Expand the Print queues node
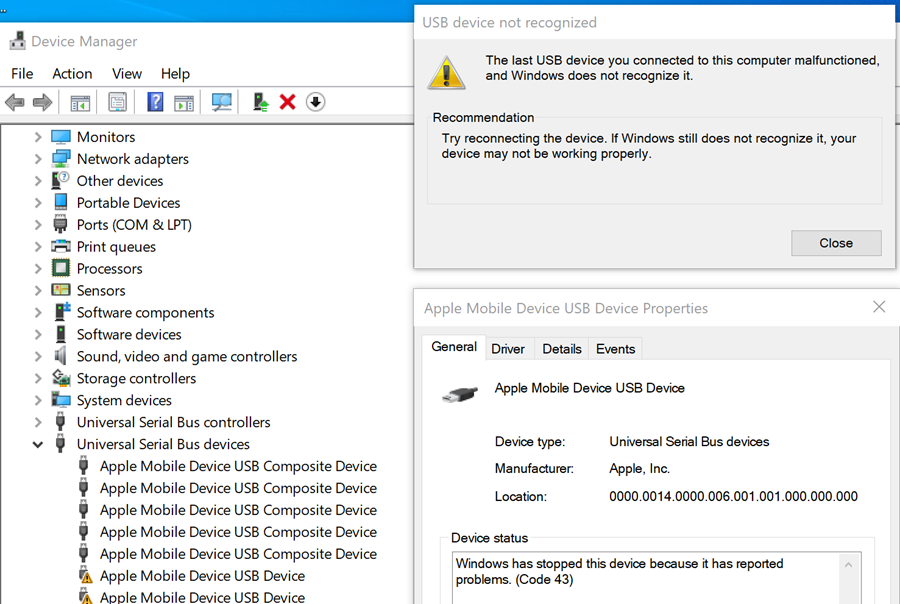Image resolution: width=900 pixels, height=604 pixels. 38,246
